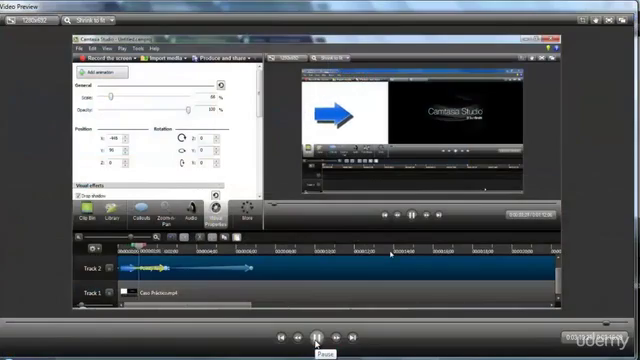Image resolution: width=640 pixels, height=360 pixels.
Task: Collapse the Visual effects section header
Action: [x=149, y=185]
